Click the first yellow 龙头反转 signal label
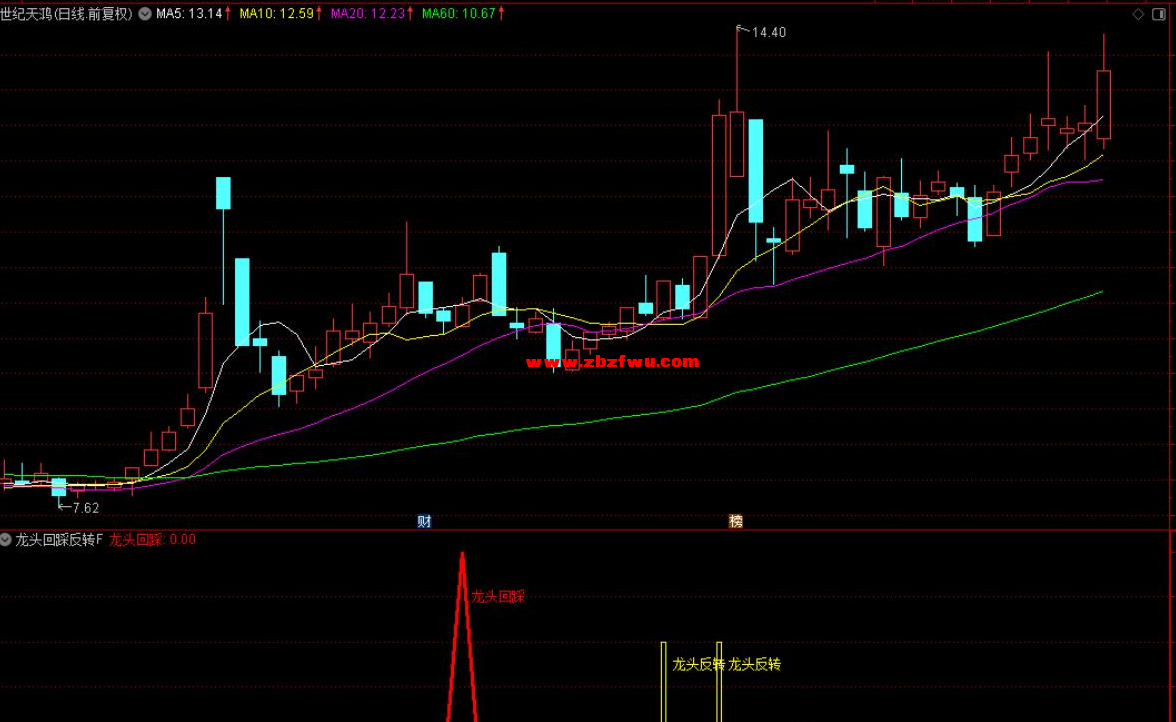 coord(698,664)
